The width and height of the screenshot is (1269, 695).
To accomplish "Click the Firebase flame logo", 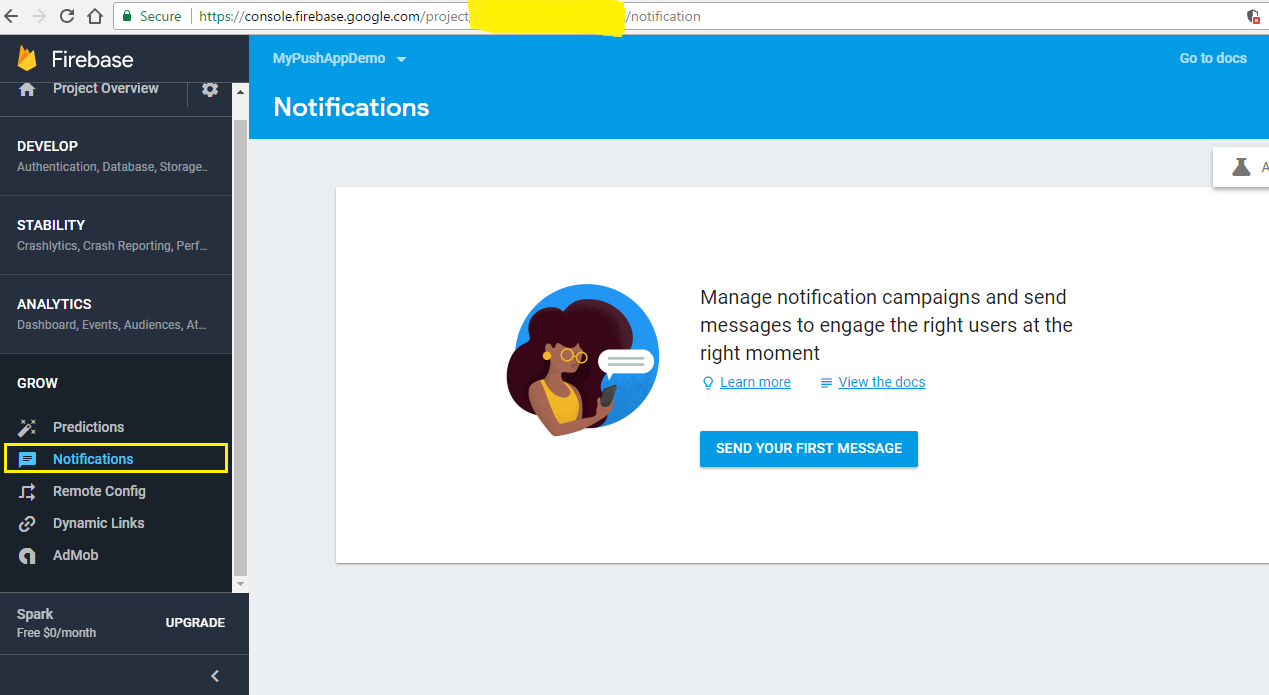I will coord(26,58).
